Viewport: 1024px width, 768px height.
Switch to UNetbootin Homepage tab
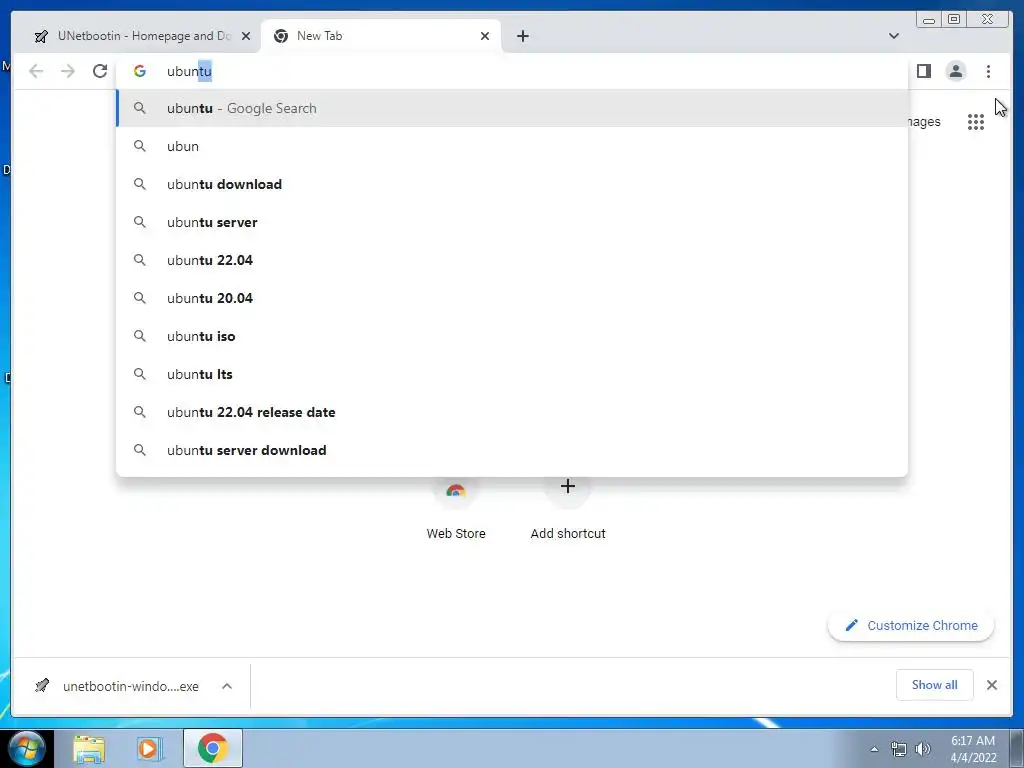(x=136, y=36)
